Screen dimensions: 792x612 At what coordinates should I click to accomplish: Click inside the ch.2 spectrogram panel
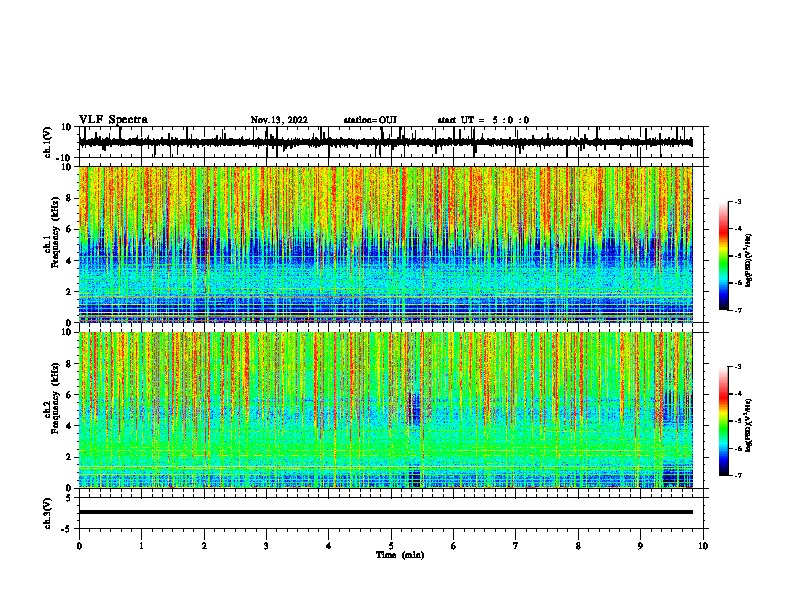pyautogui.click(x=385, y=410)
